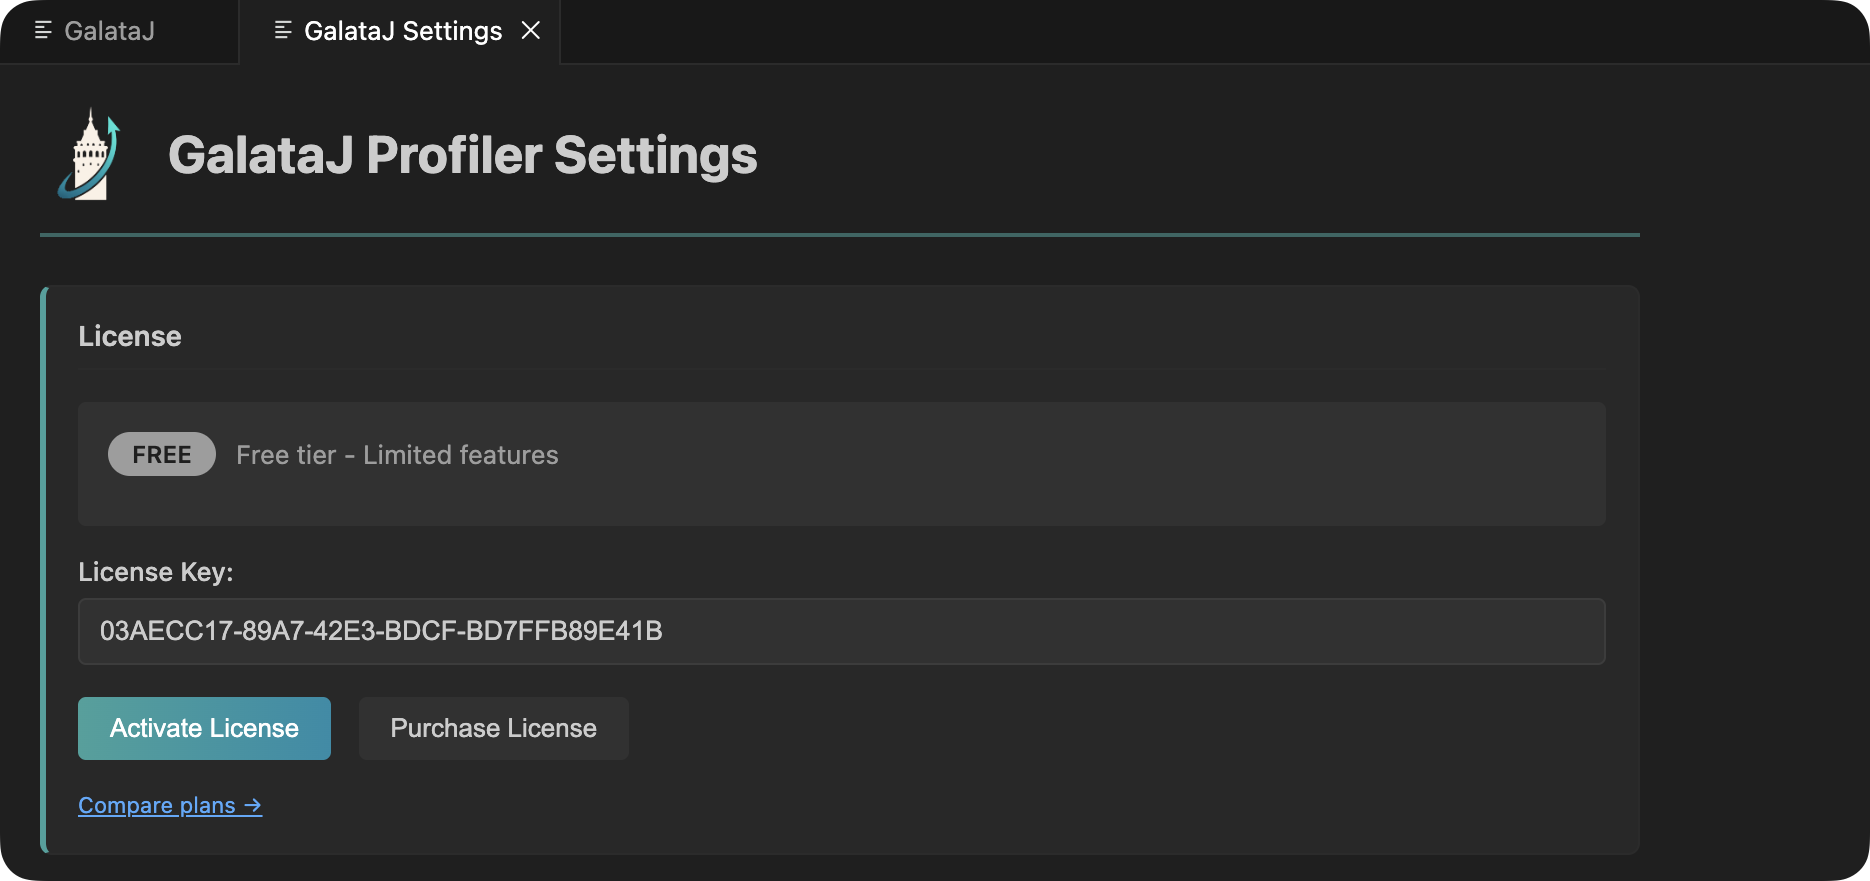Click the arrow next to Compare plans
The height and width of the screenshot is (881, 1870).
(252, 805)
